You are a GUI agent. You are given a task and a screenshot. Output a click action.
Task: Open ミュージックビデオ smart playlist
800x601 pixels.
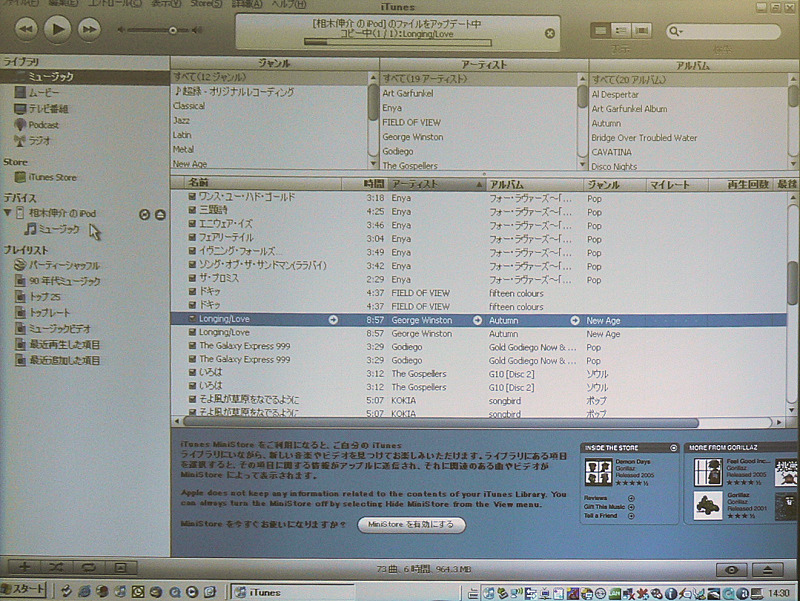tap(60, 329)
